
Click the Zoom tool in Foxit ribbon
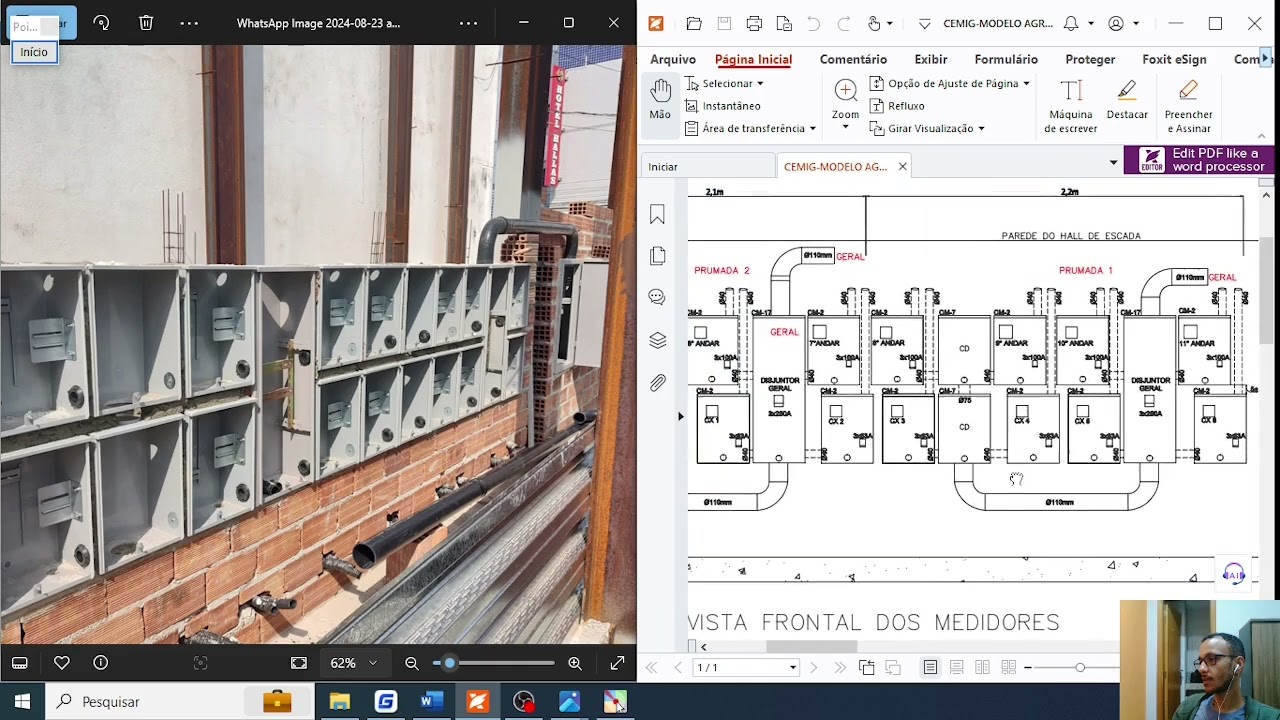845,101
